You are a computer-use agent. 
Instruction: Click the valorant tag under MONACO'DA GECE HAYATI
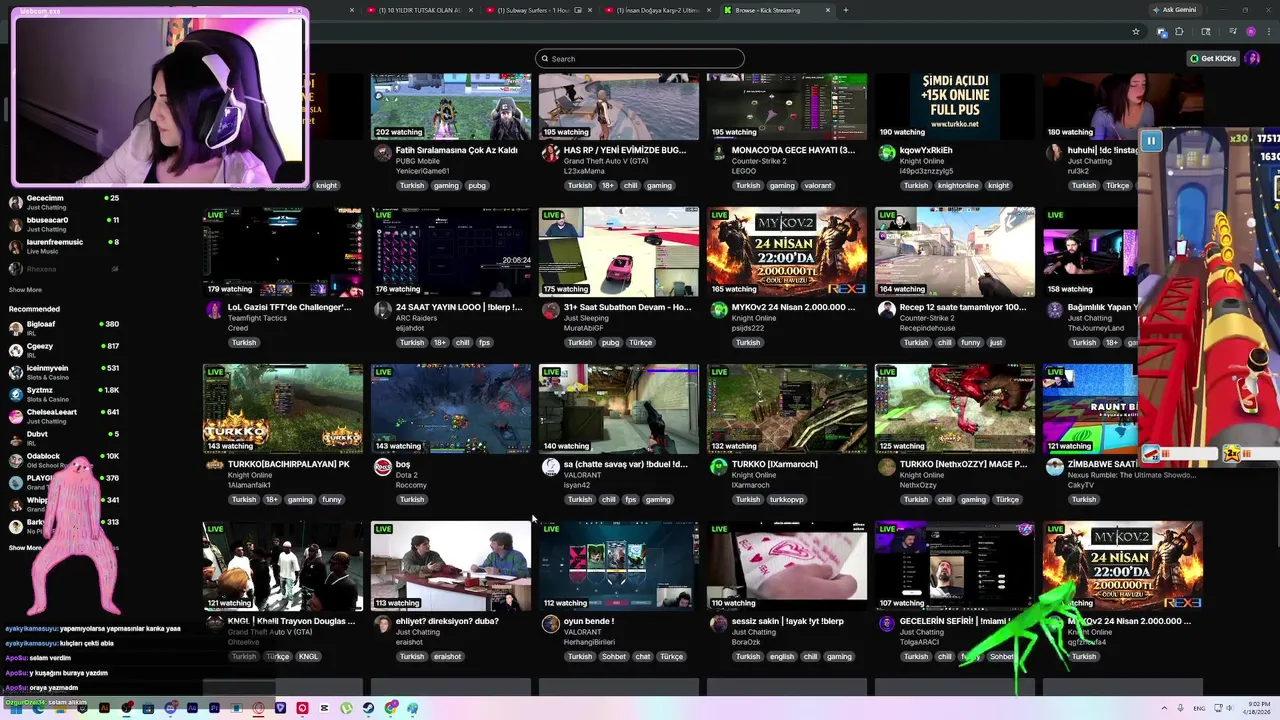[x=818, y=185]
